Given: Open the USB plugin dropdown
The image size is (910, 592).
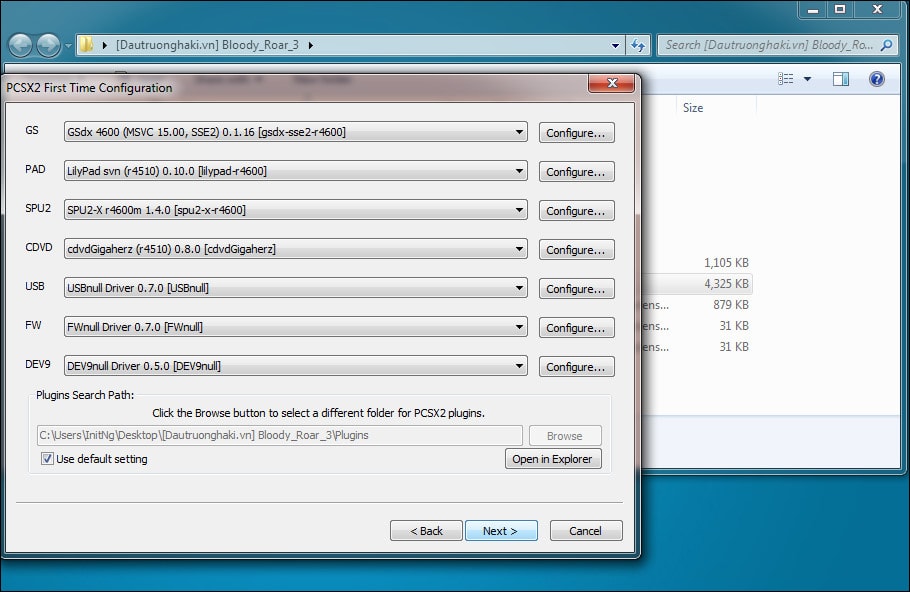Looking at the screenshot, I should coord(295,287).
